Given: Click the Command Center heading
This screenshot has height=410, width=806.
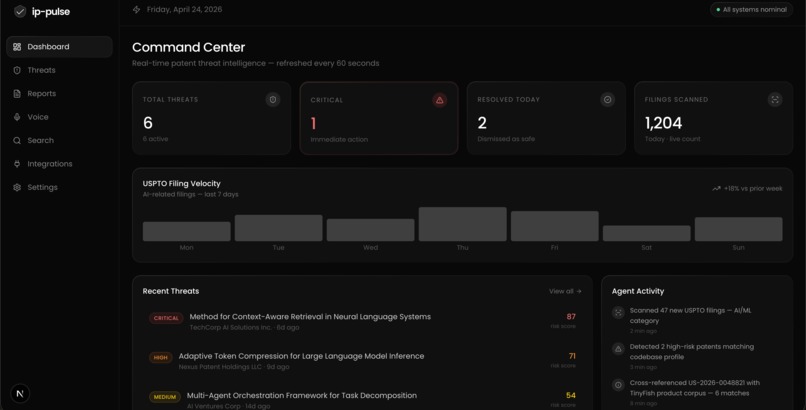Looking at the screenshot, I should coord(189,47).
